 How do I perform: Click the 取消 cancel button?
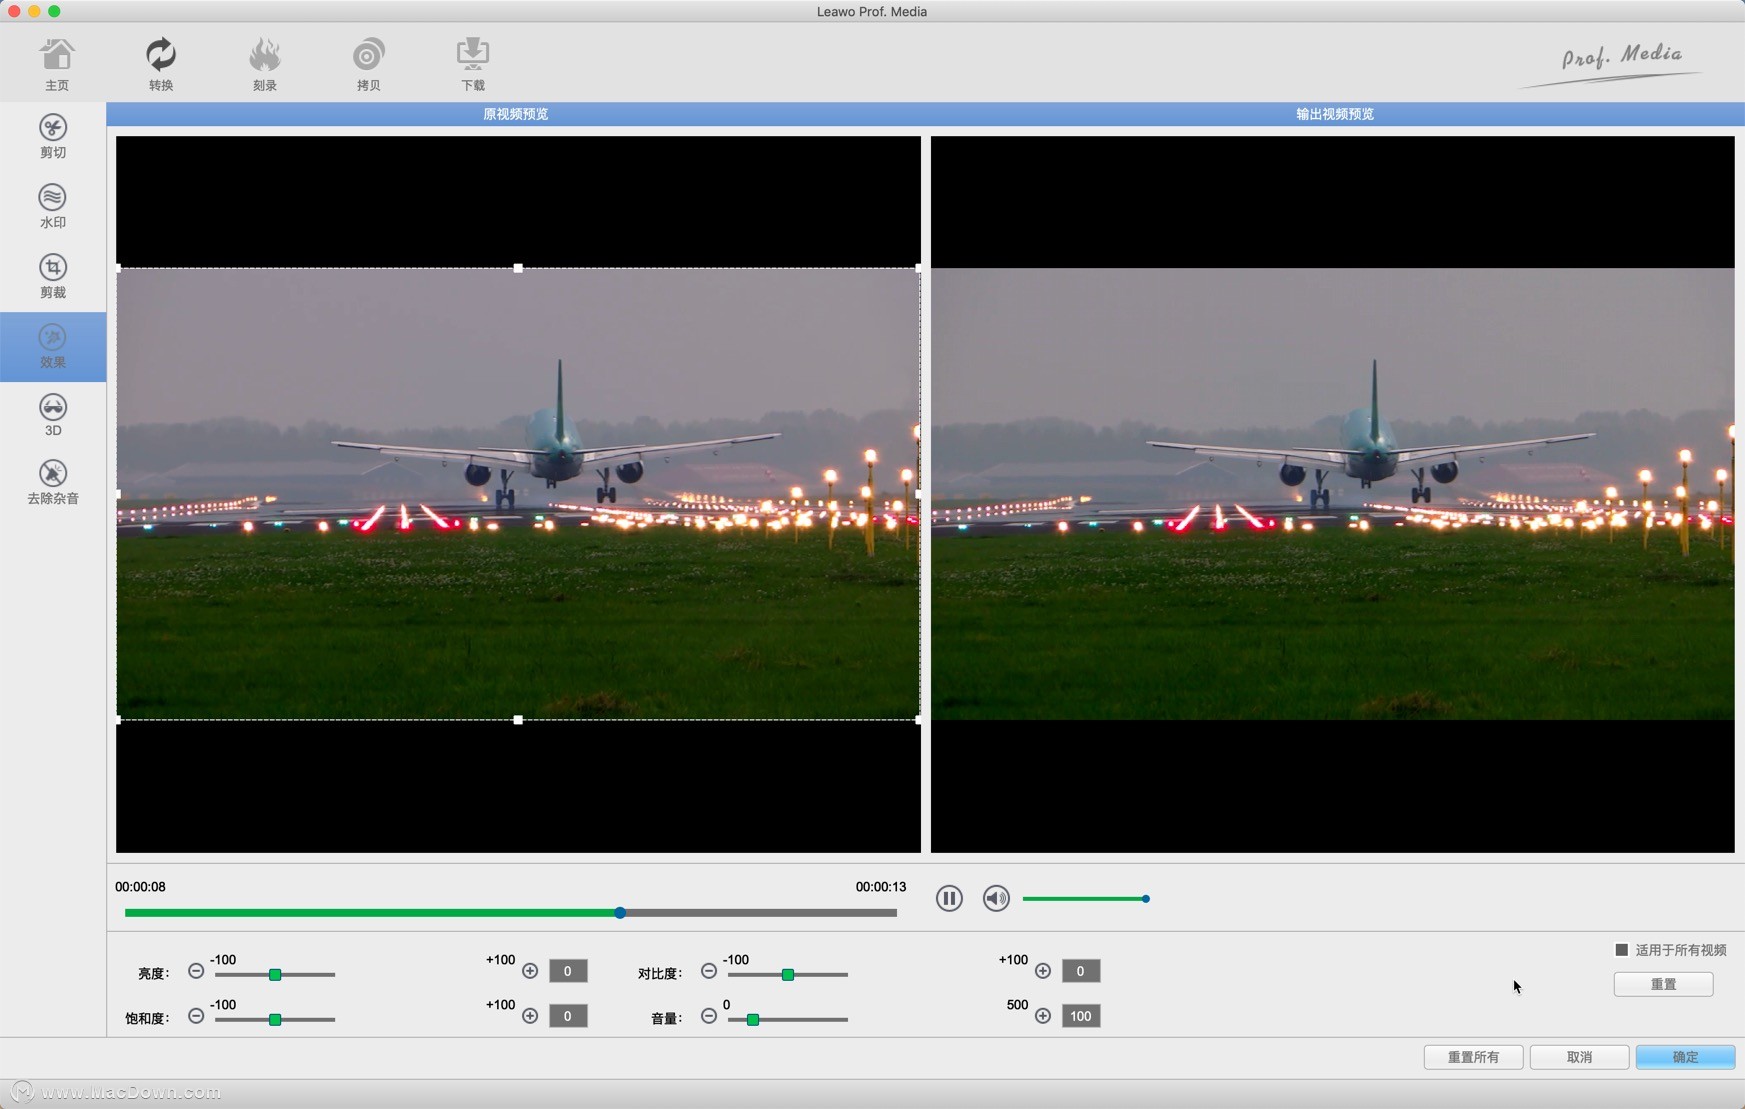point(1579,1057)
